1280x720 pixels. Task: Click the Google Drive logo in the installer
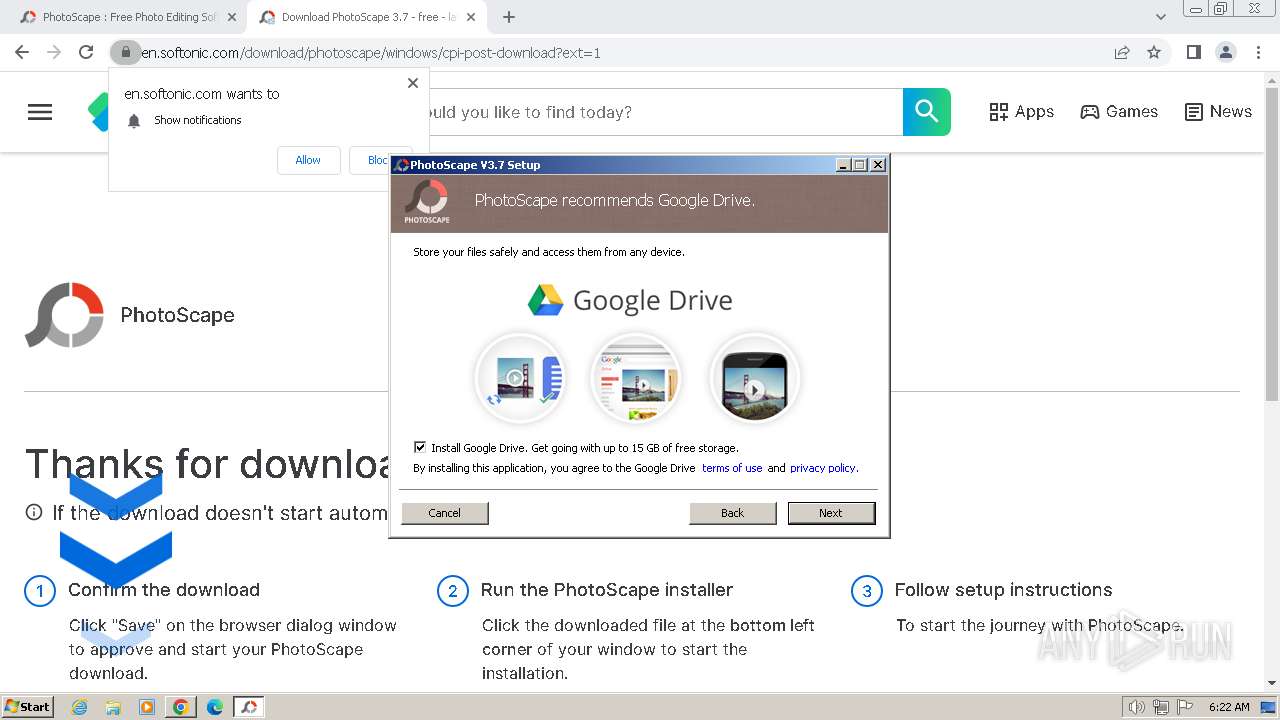click(630, 300)
